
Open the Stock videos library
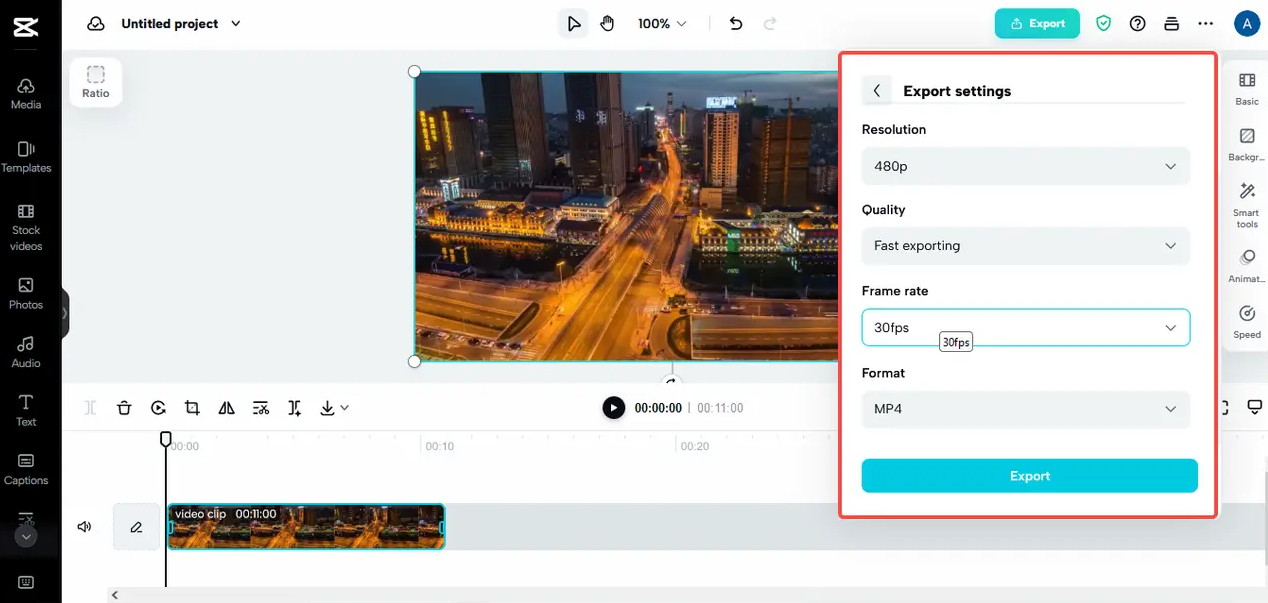click(x=26, y=226)
